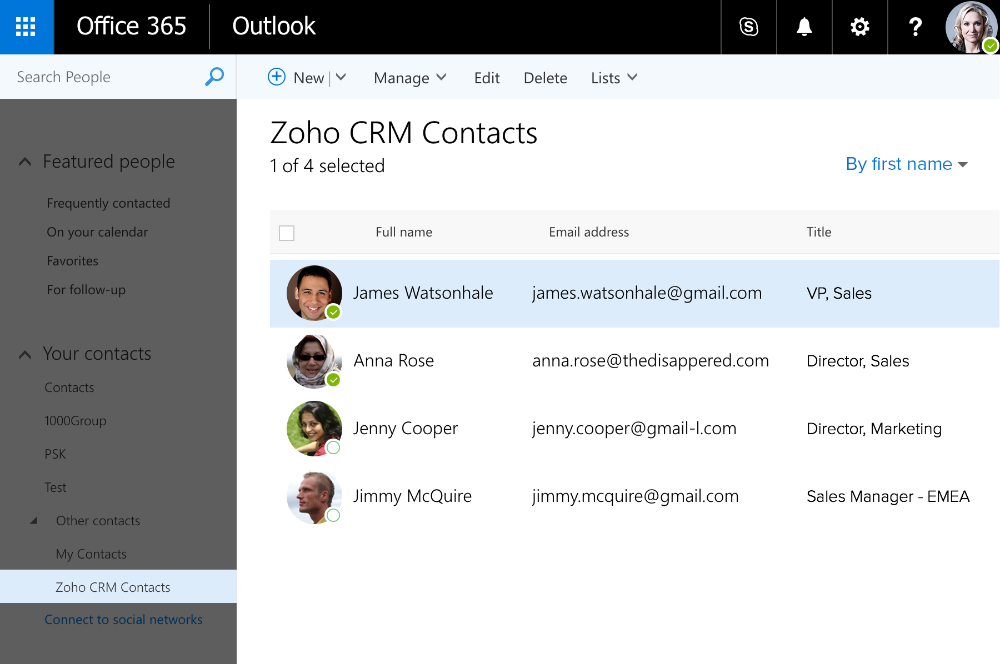Viewport: 1000px width, 664px height.
Task: Click James Watsonhale's profile photo
Action: 314,293
